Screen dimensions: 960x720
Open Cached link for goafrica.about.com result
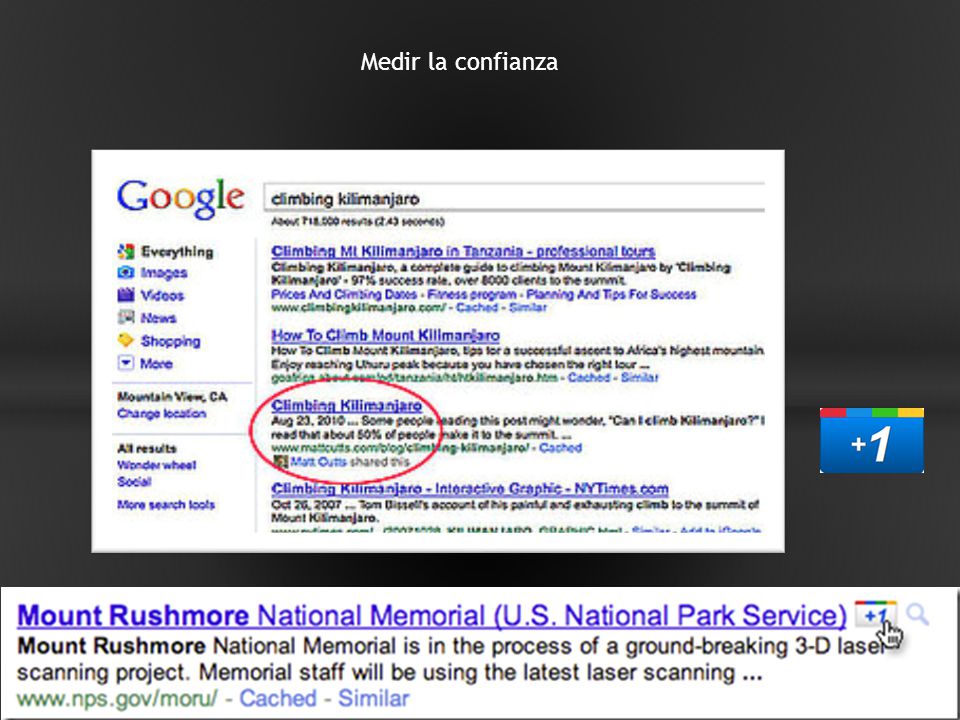click(589, 377)
